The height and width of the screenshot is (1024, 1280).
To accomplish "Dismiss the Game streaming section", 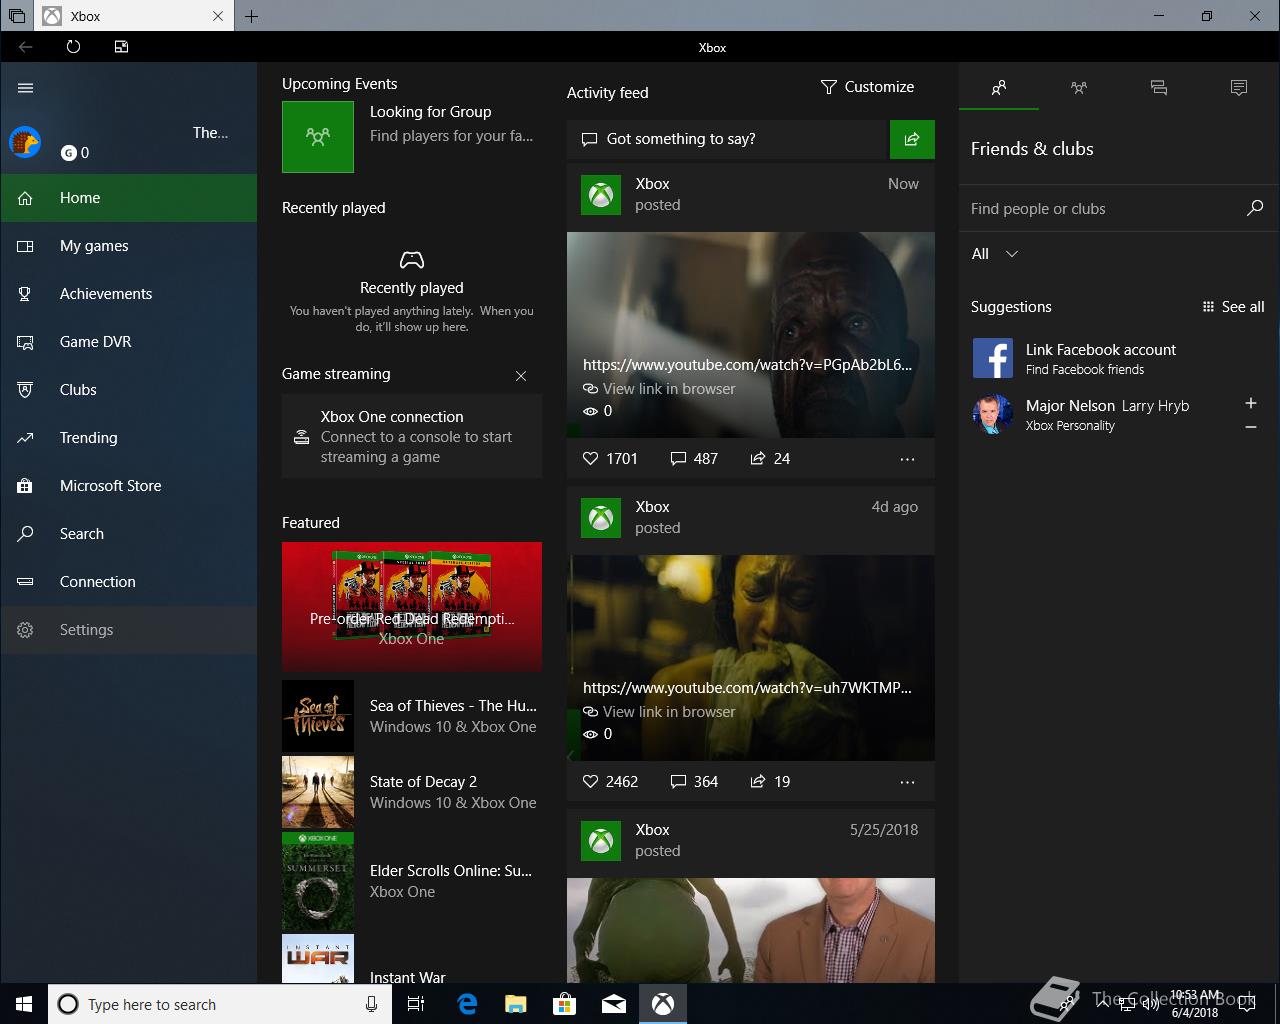I will 521,376.
